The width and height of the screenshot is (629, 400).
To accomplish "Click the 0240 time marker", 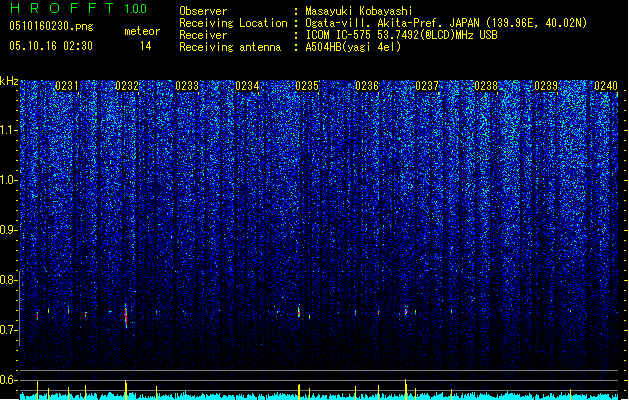I will pyautogui.click(x=606, y=86).
